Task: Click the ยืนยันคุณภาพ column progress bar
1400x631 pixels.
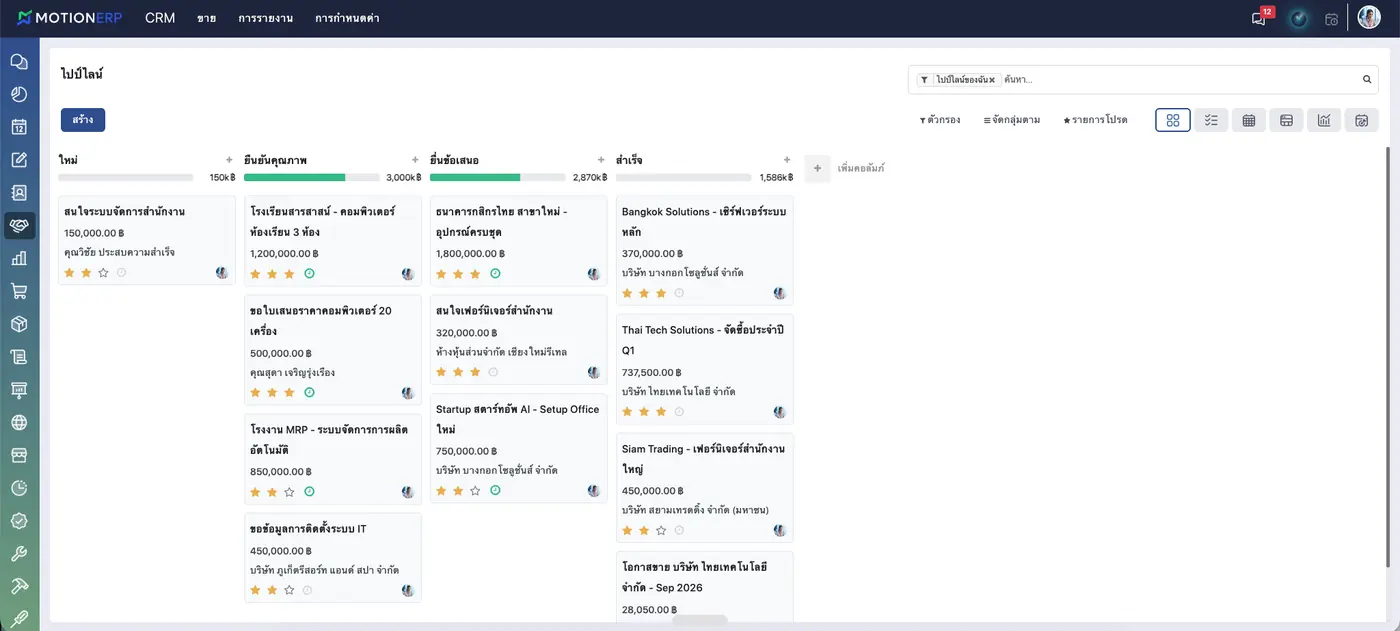Action: click(312, 177)
